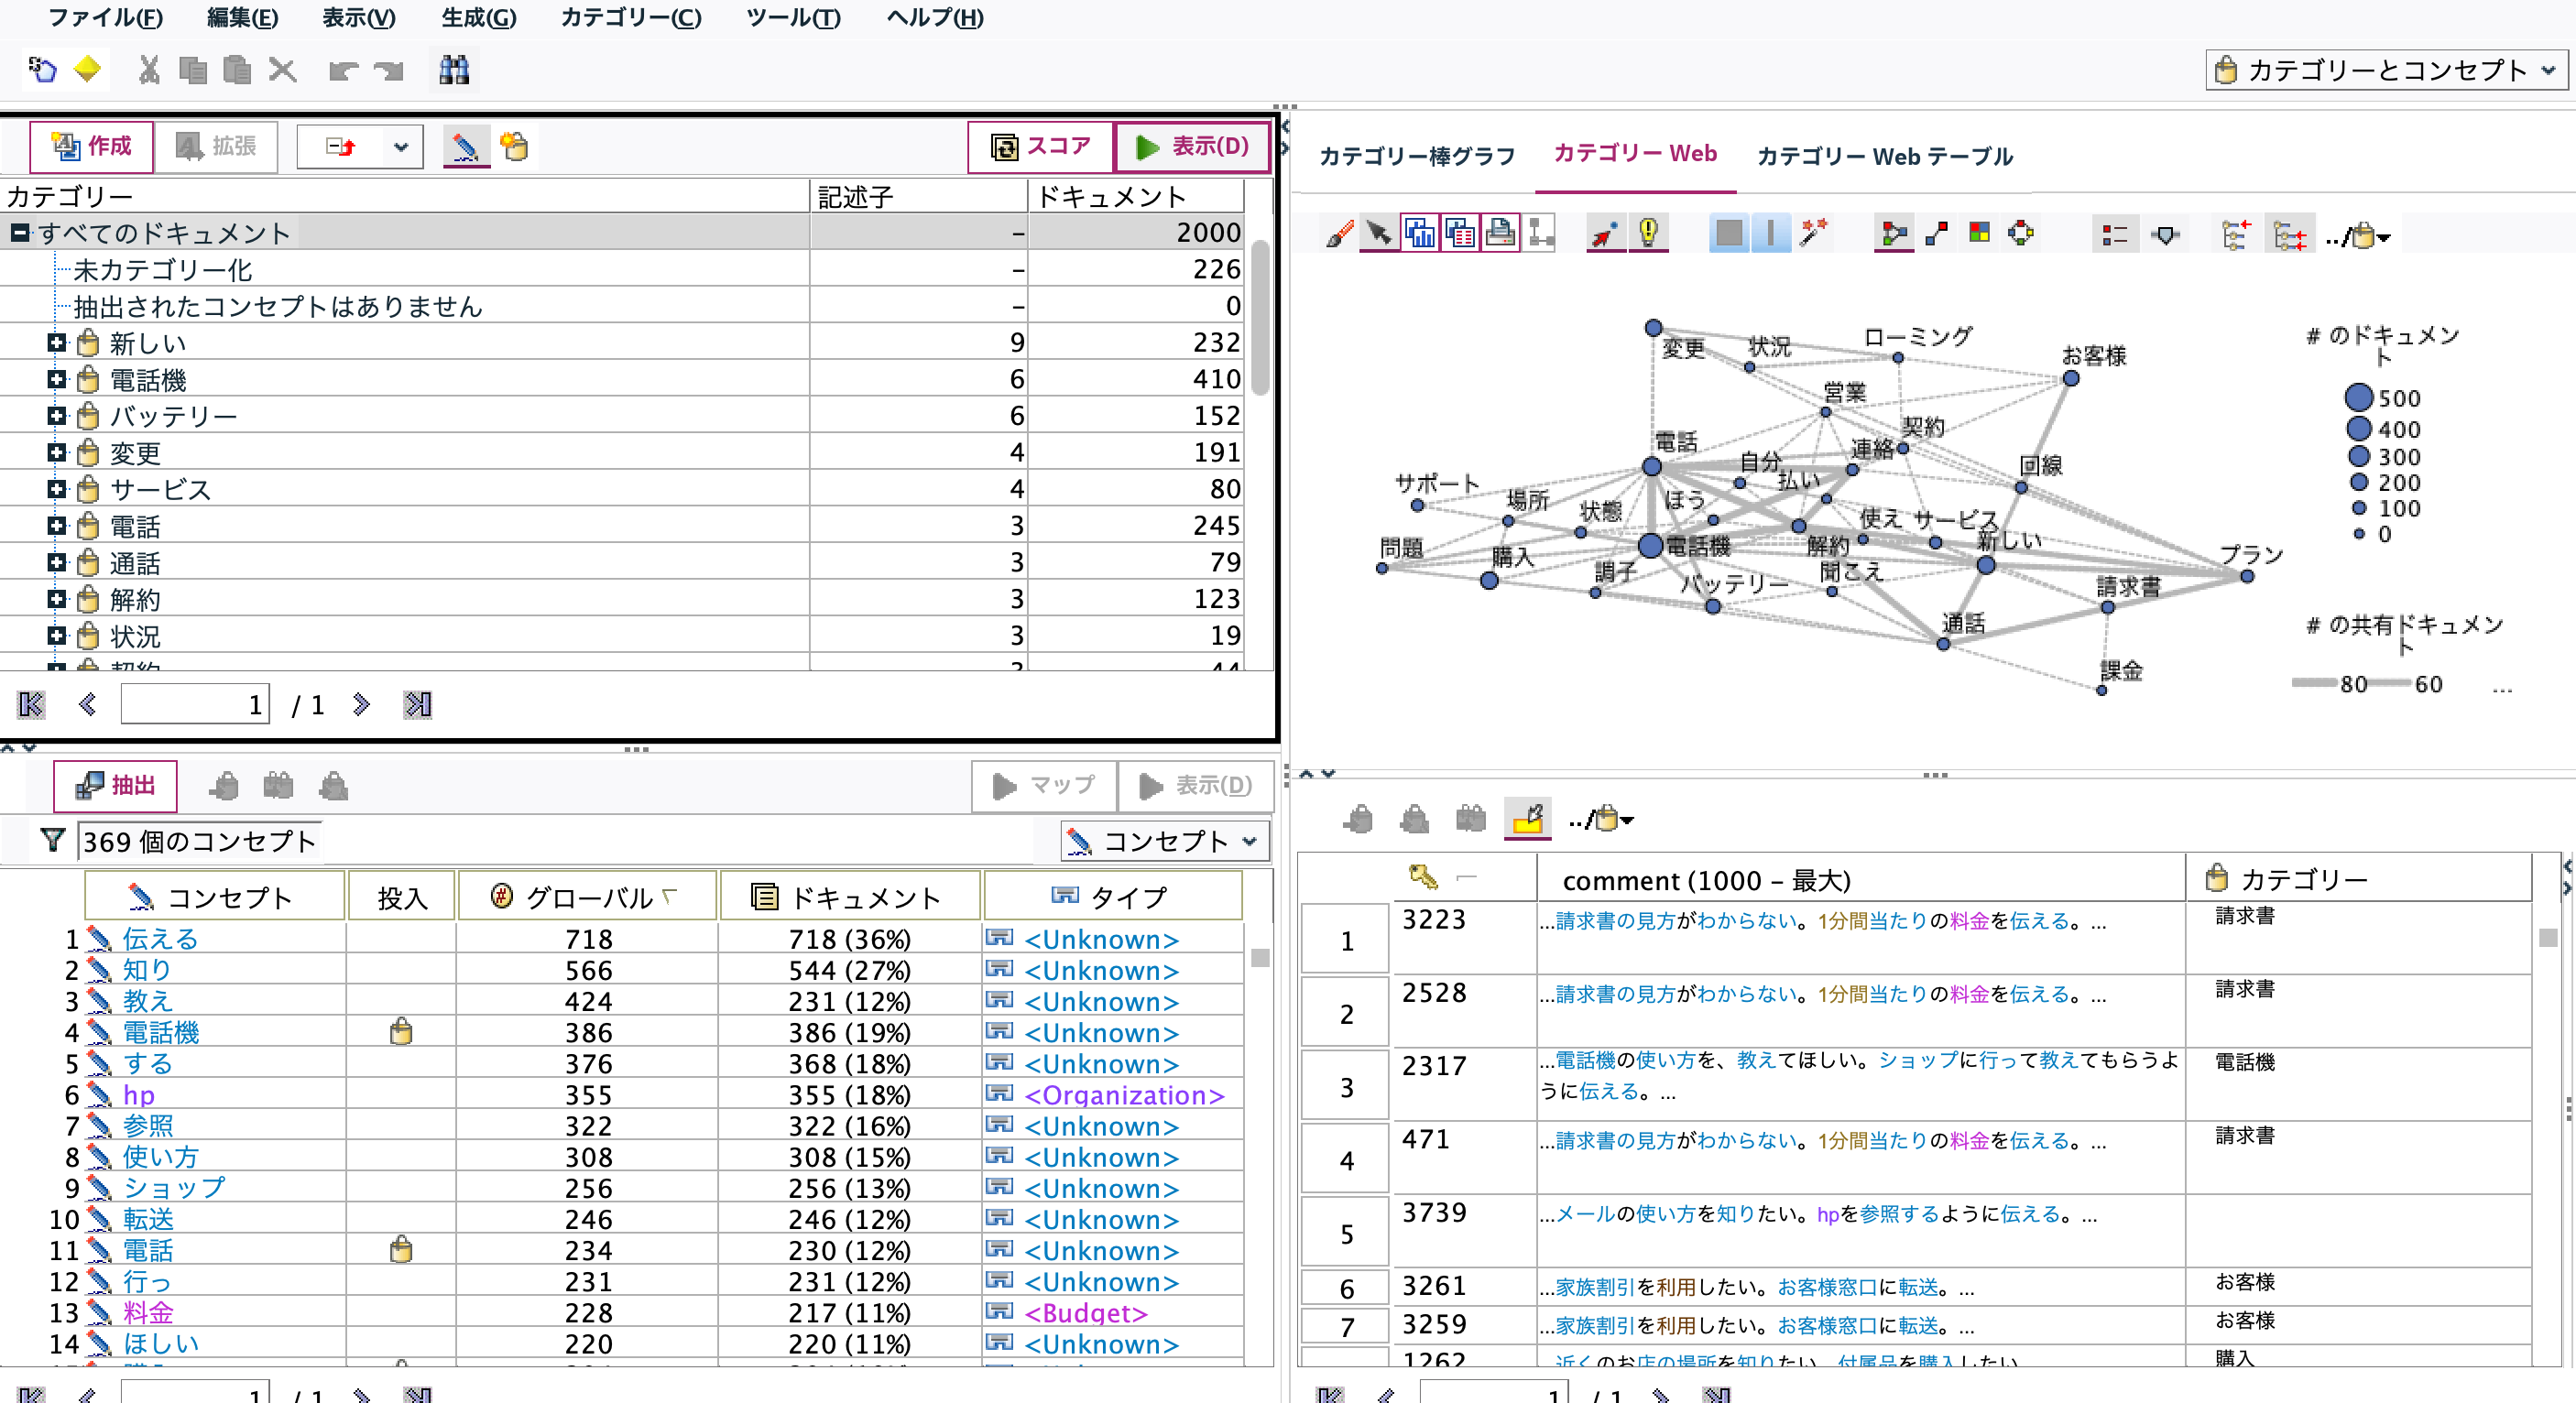Expand the 新しい category tree item
This screenshot has height=1403, width=2576.
tap(56, 342)
